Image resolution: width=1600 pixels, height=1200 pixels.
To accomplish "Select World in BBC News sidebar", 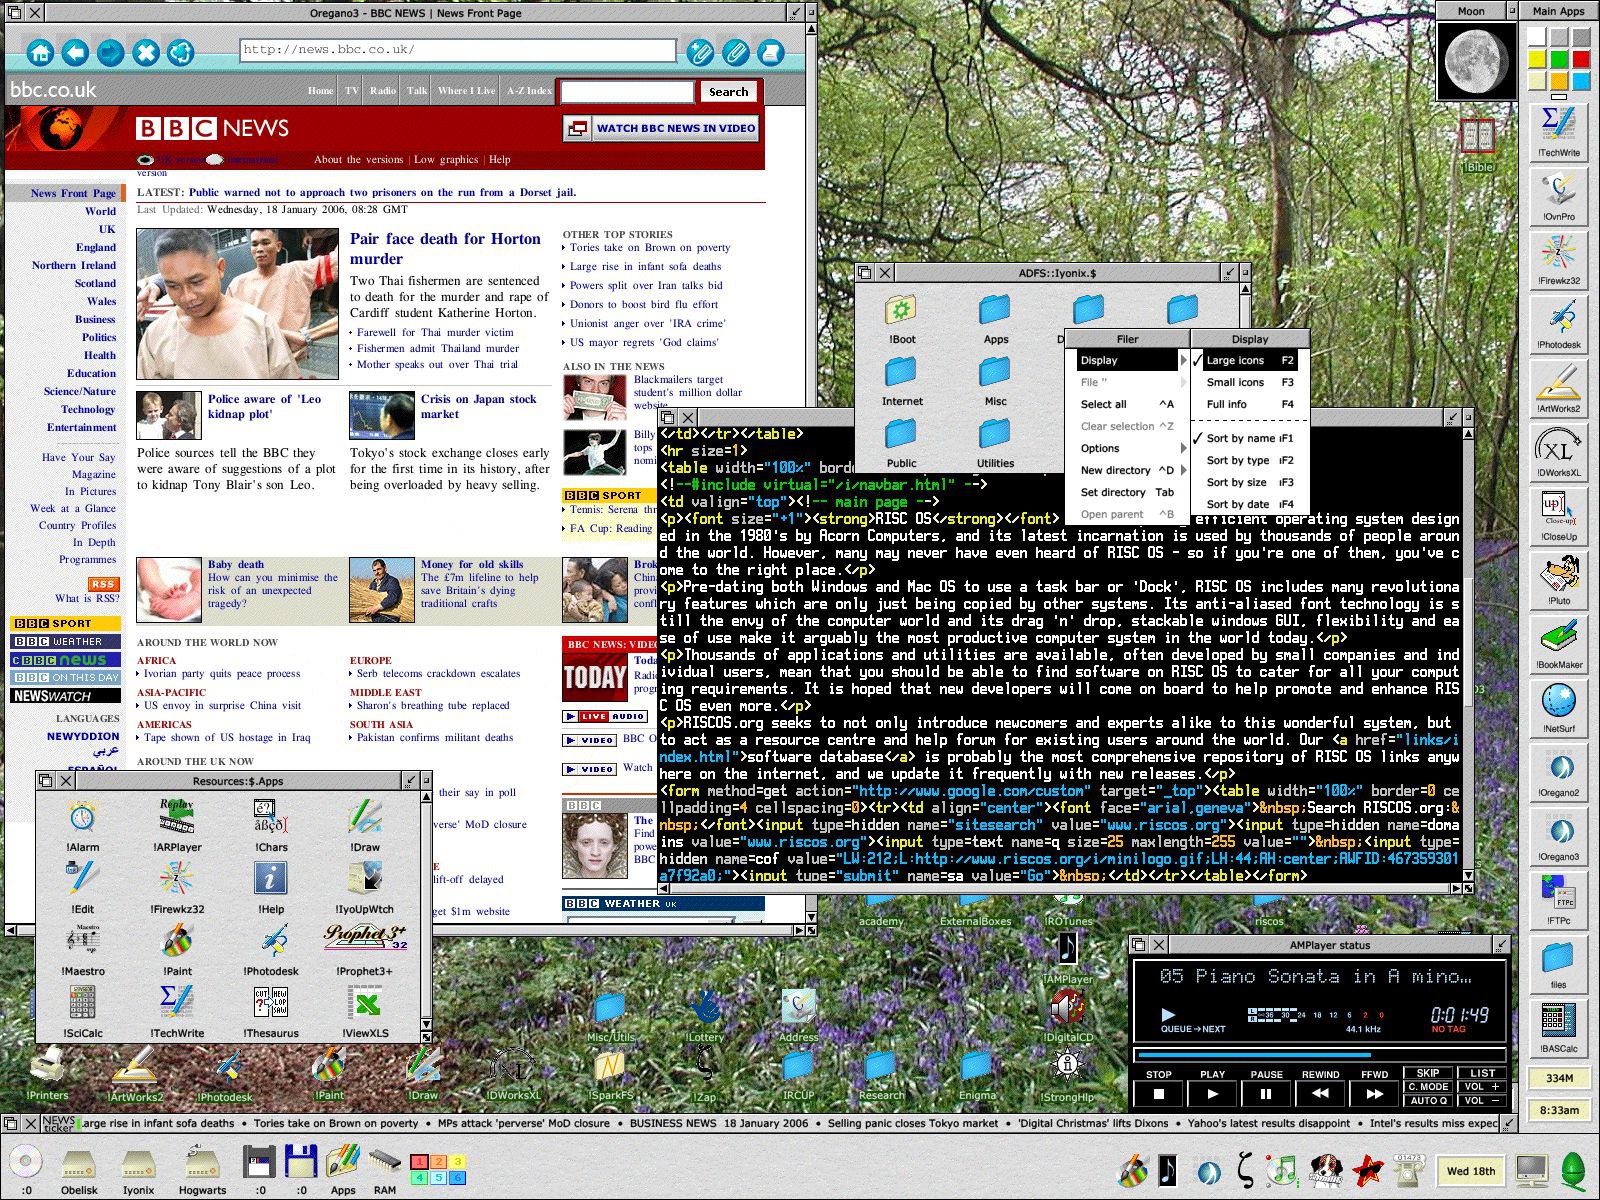I will click(x=100, y=211).
